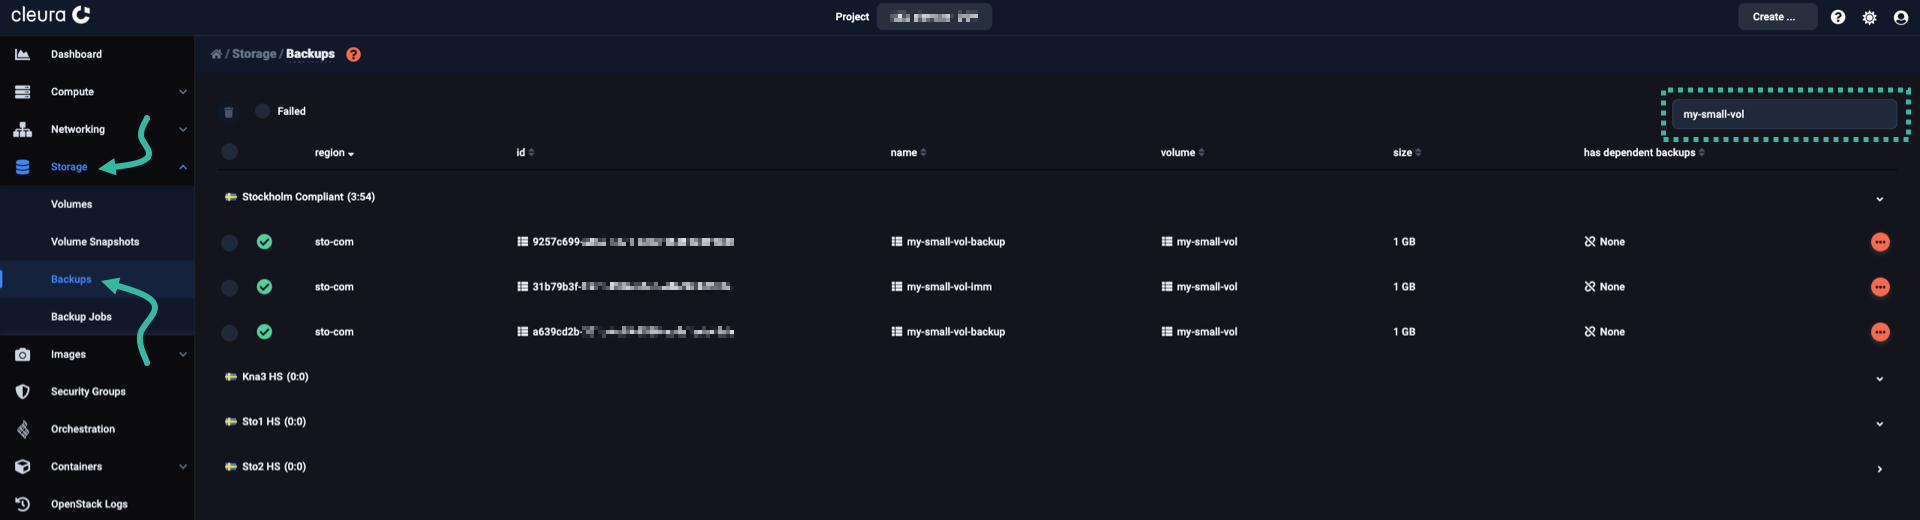The width and height of the screenshot is (1920, 520).
Task: Click the Images camera icon
Action: (22, 354)
